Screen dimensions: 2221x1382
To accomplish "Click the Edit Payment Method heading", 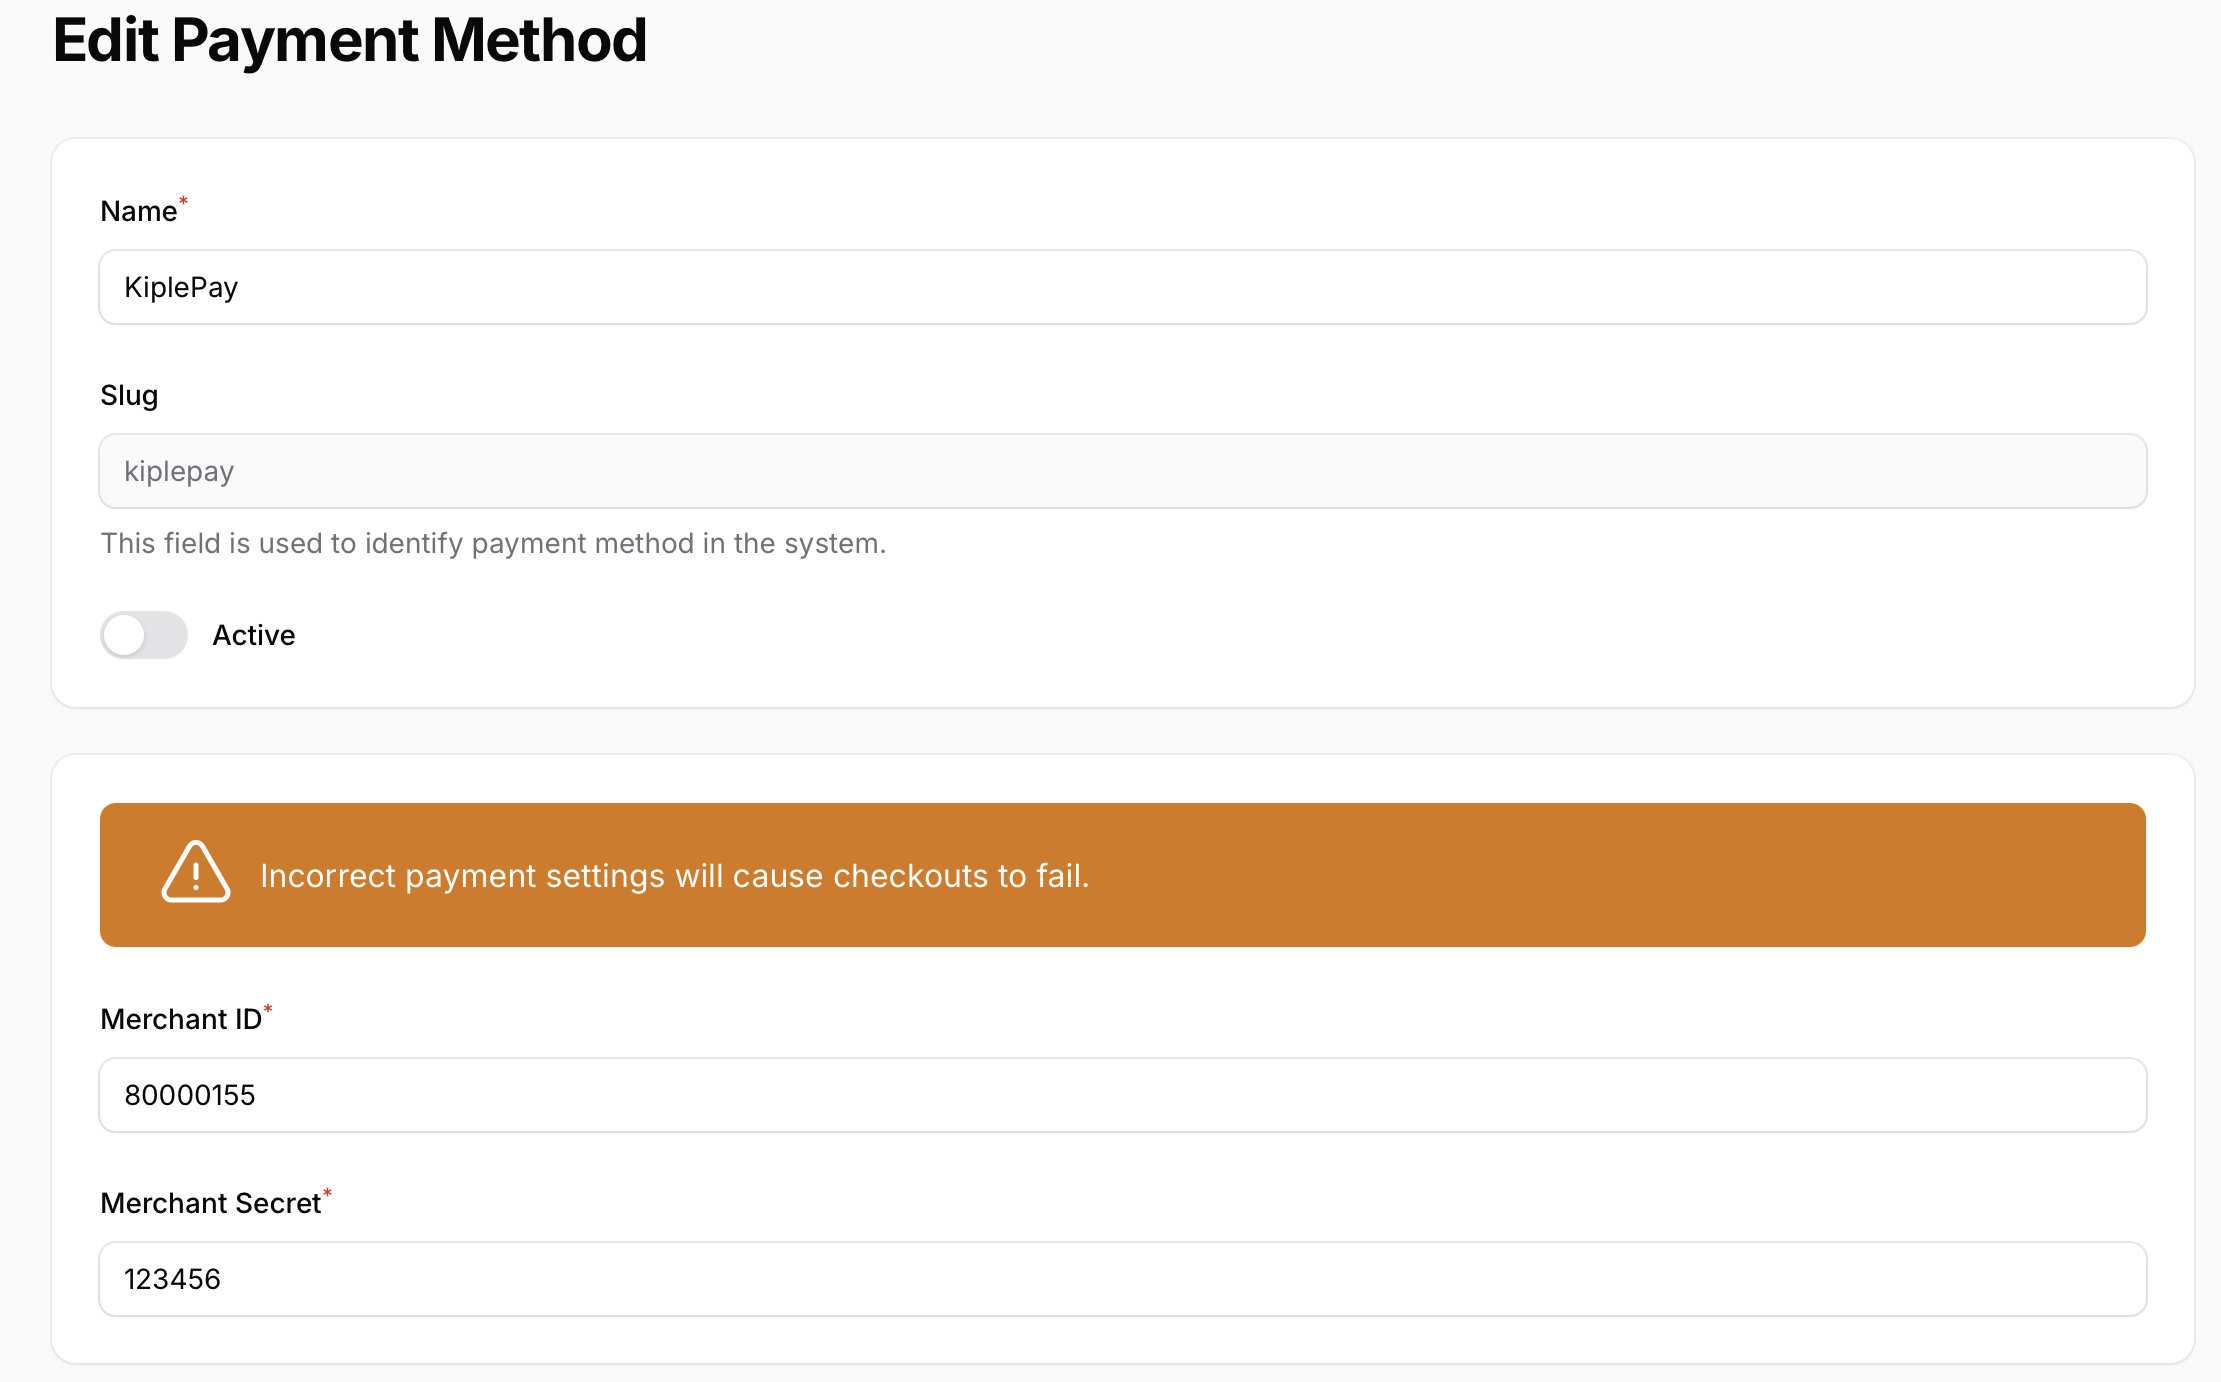I will [350, 40].
